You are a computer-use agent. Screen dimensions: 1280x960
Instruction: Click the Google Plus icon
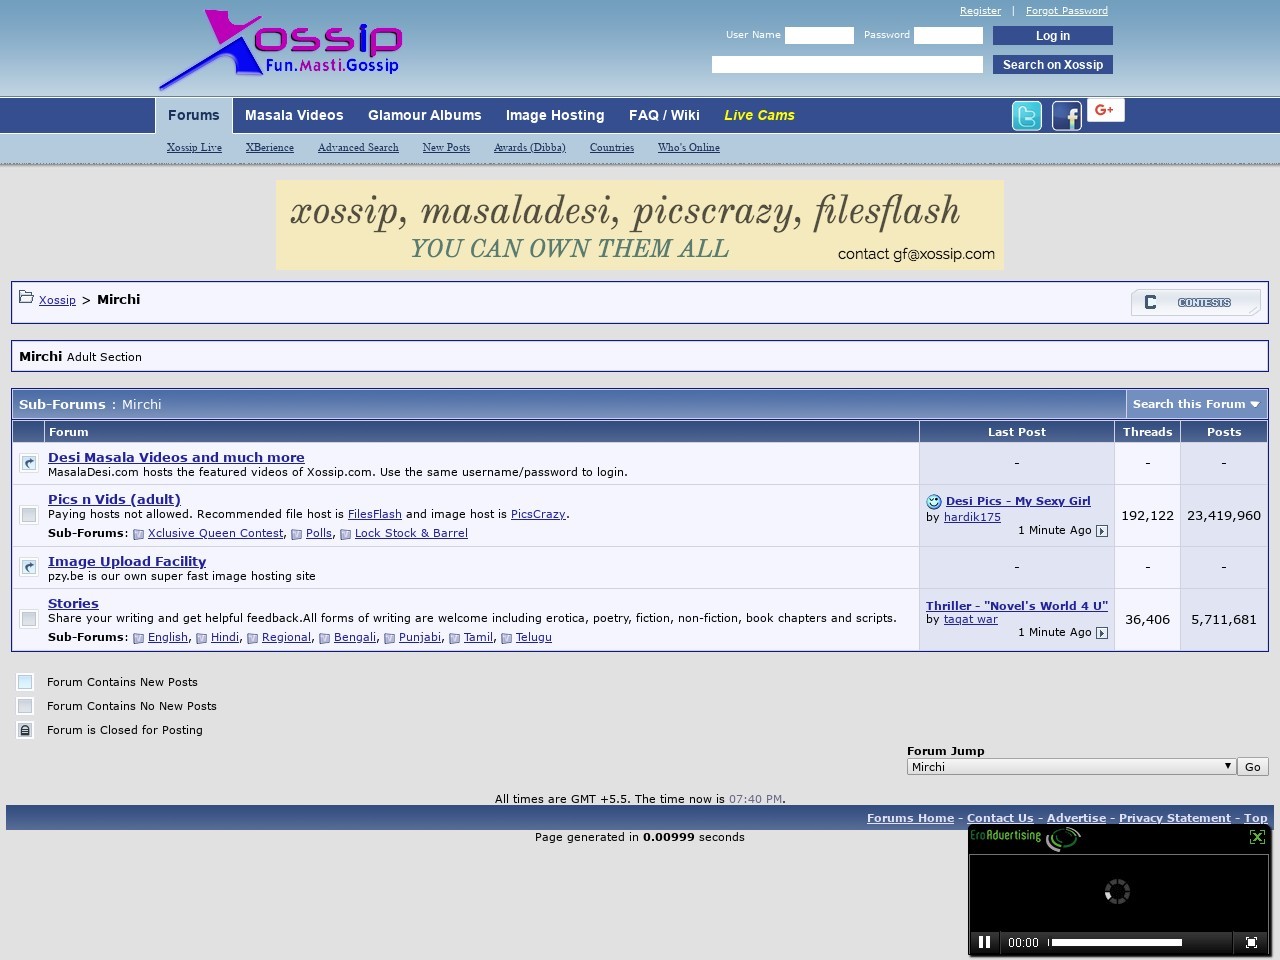click(x=1104, y=110)
